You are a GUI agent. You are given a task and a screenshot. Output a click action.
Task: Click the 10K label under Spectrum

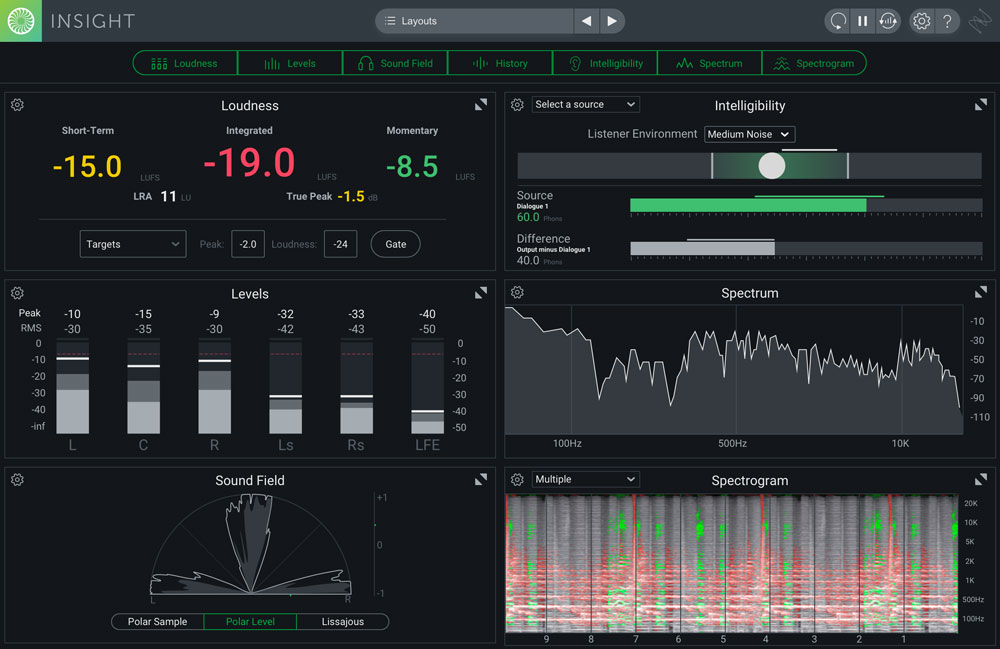pyautogui.click(x=901, y=443)
